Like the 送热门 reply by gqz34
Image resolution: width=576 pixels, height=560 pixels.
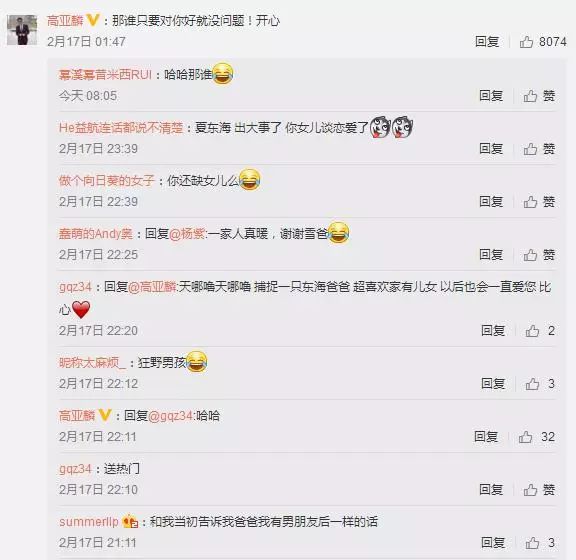[x=539, y=490]
